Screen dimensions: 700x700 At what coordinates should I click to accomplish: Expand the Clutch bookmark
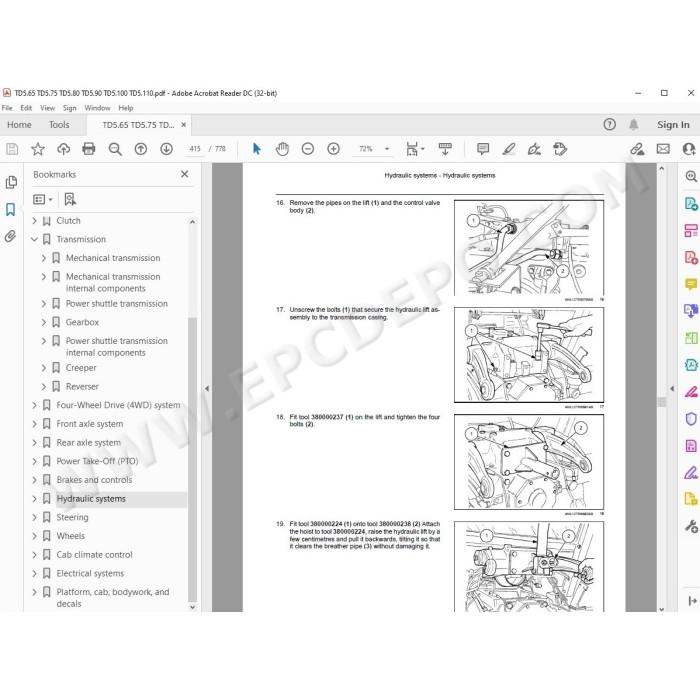[x=34, y=221]
